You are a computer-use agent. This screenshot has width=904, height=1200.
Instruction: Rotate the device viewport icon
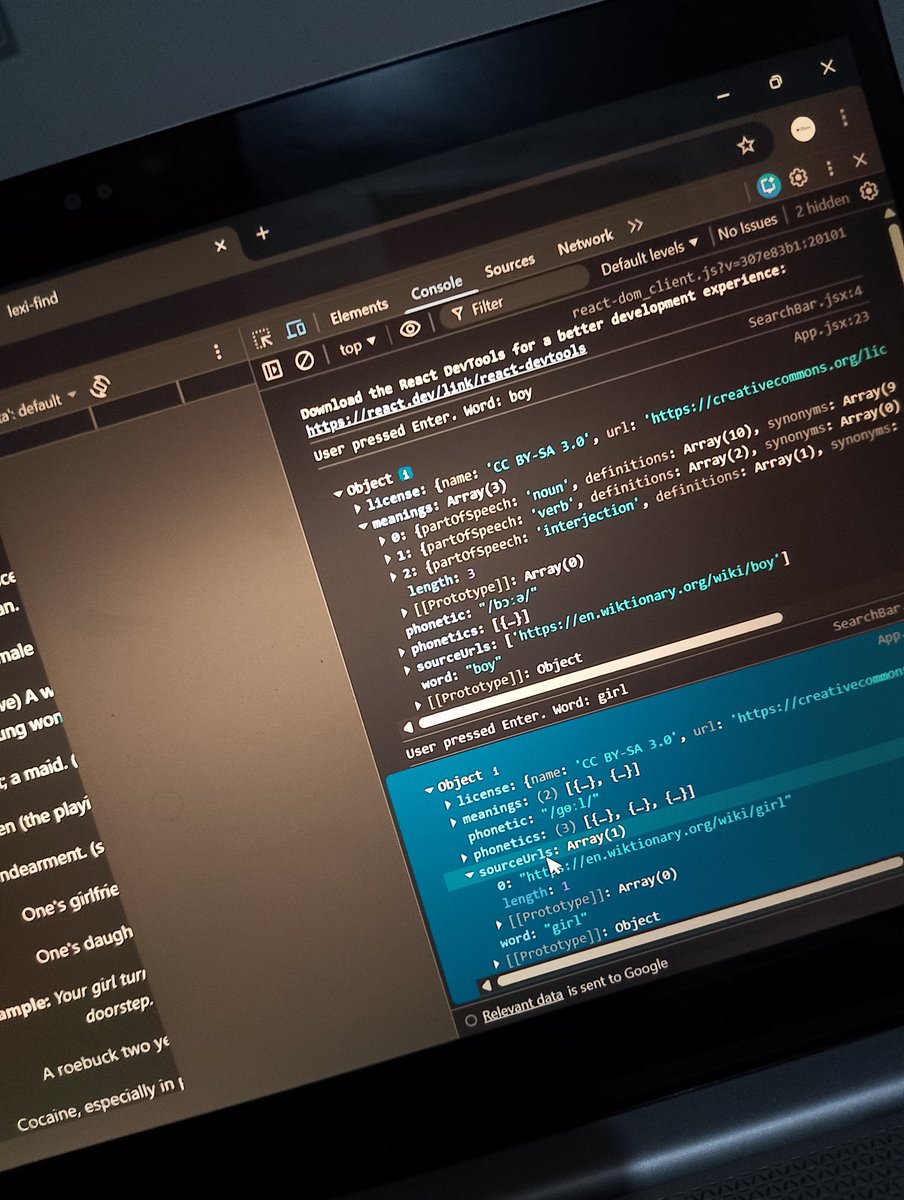[x=99, y=386]
